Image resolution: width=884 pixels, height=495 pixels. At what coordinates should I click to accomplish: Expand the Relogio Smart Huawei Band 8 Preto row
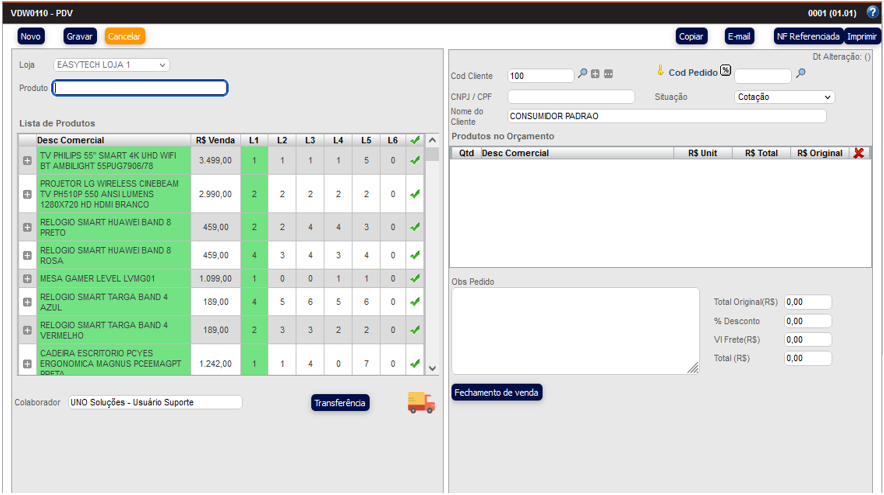[x=27, y=227]
